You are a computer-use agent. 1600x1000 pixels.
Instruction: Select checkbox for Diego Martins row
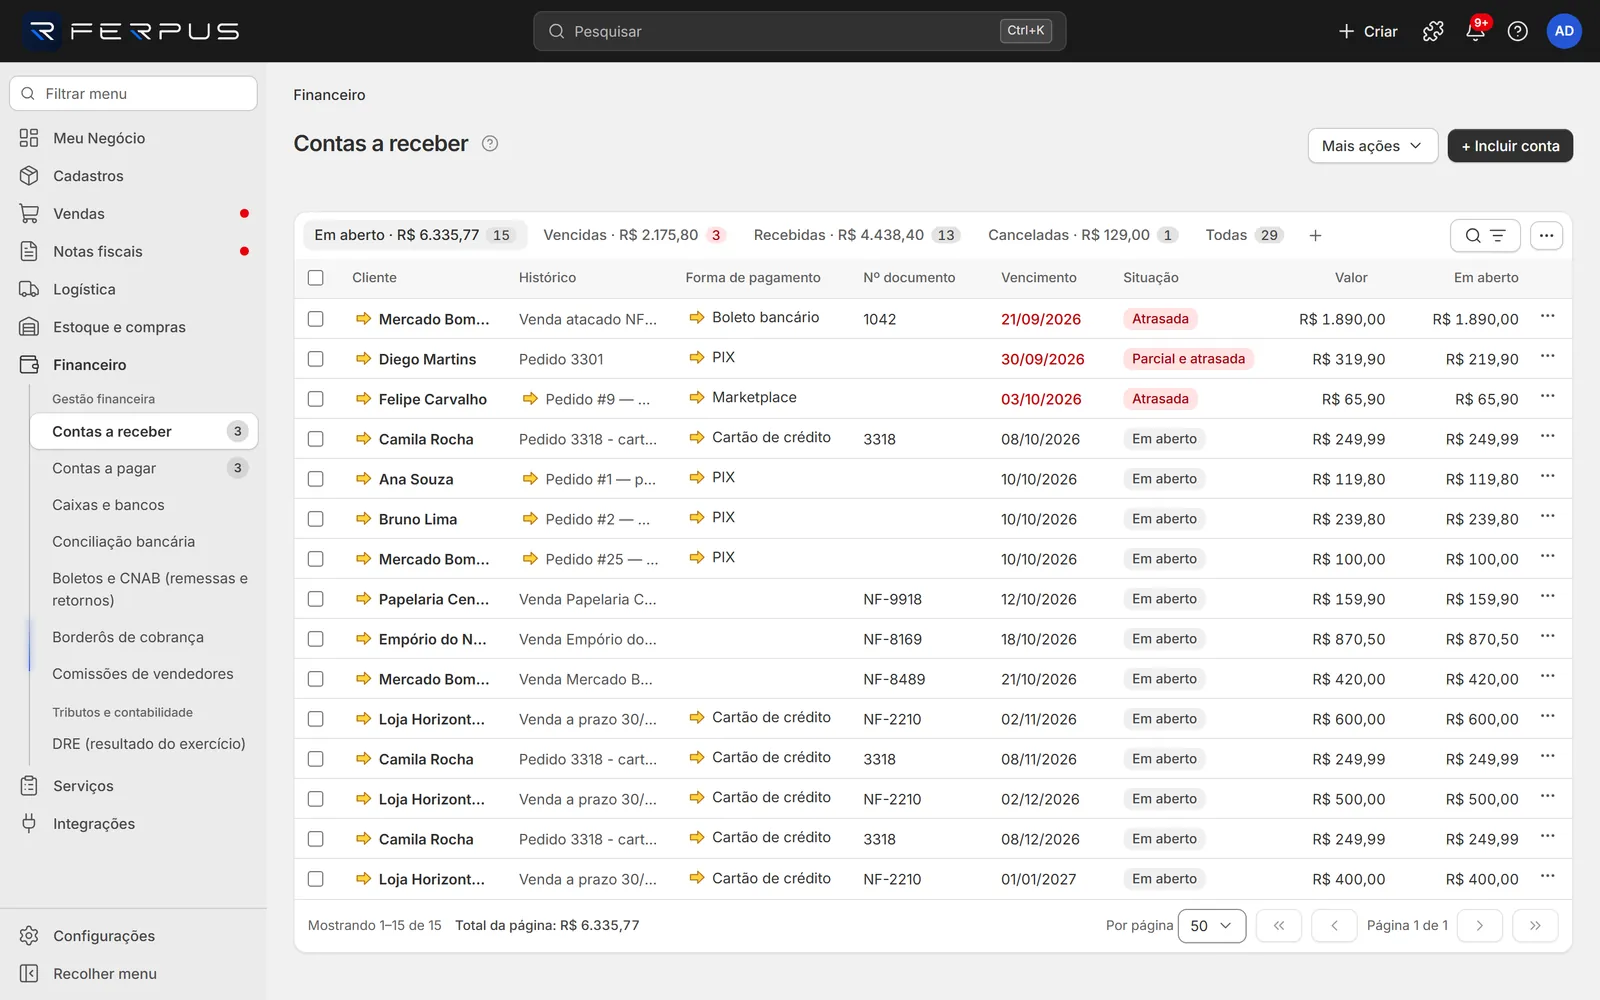pos(316,359)
